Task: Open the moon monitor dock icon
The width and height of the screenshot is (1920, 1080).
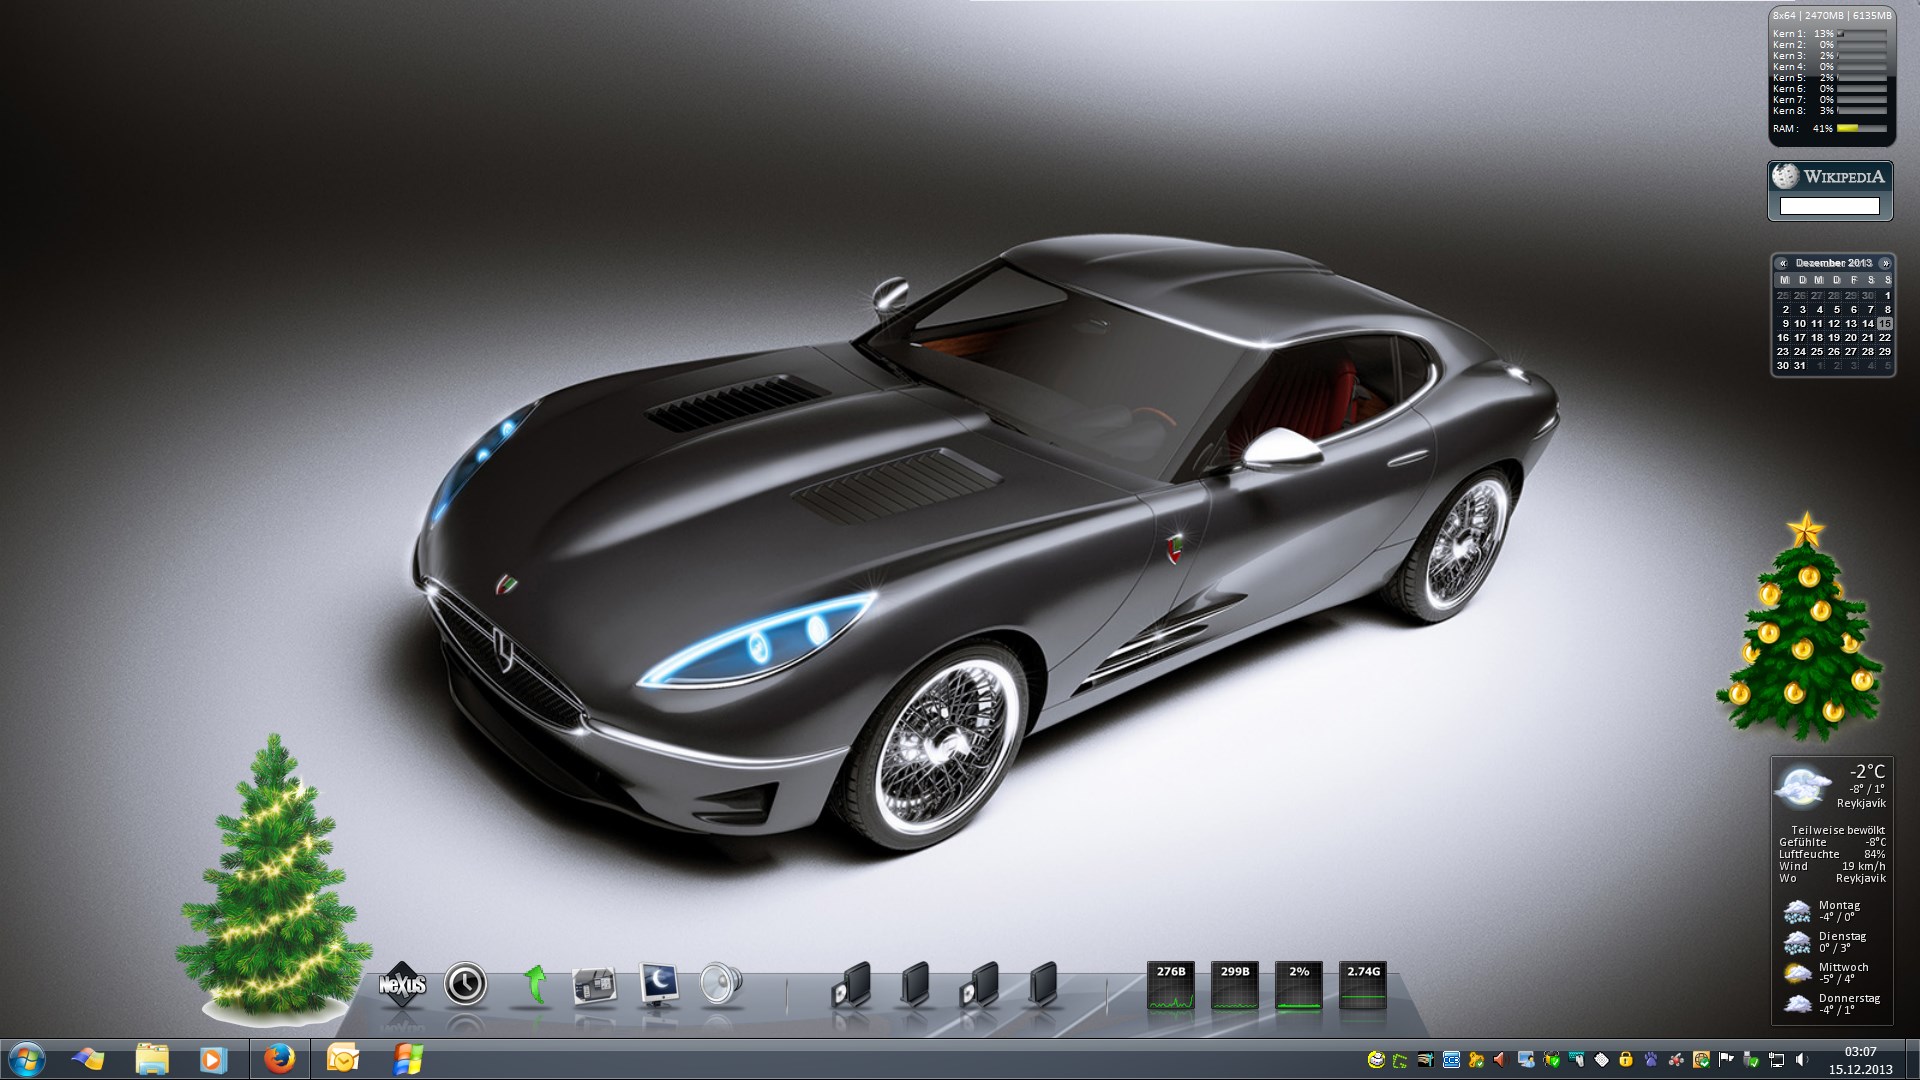Action: point(659,984)
